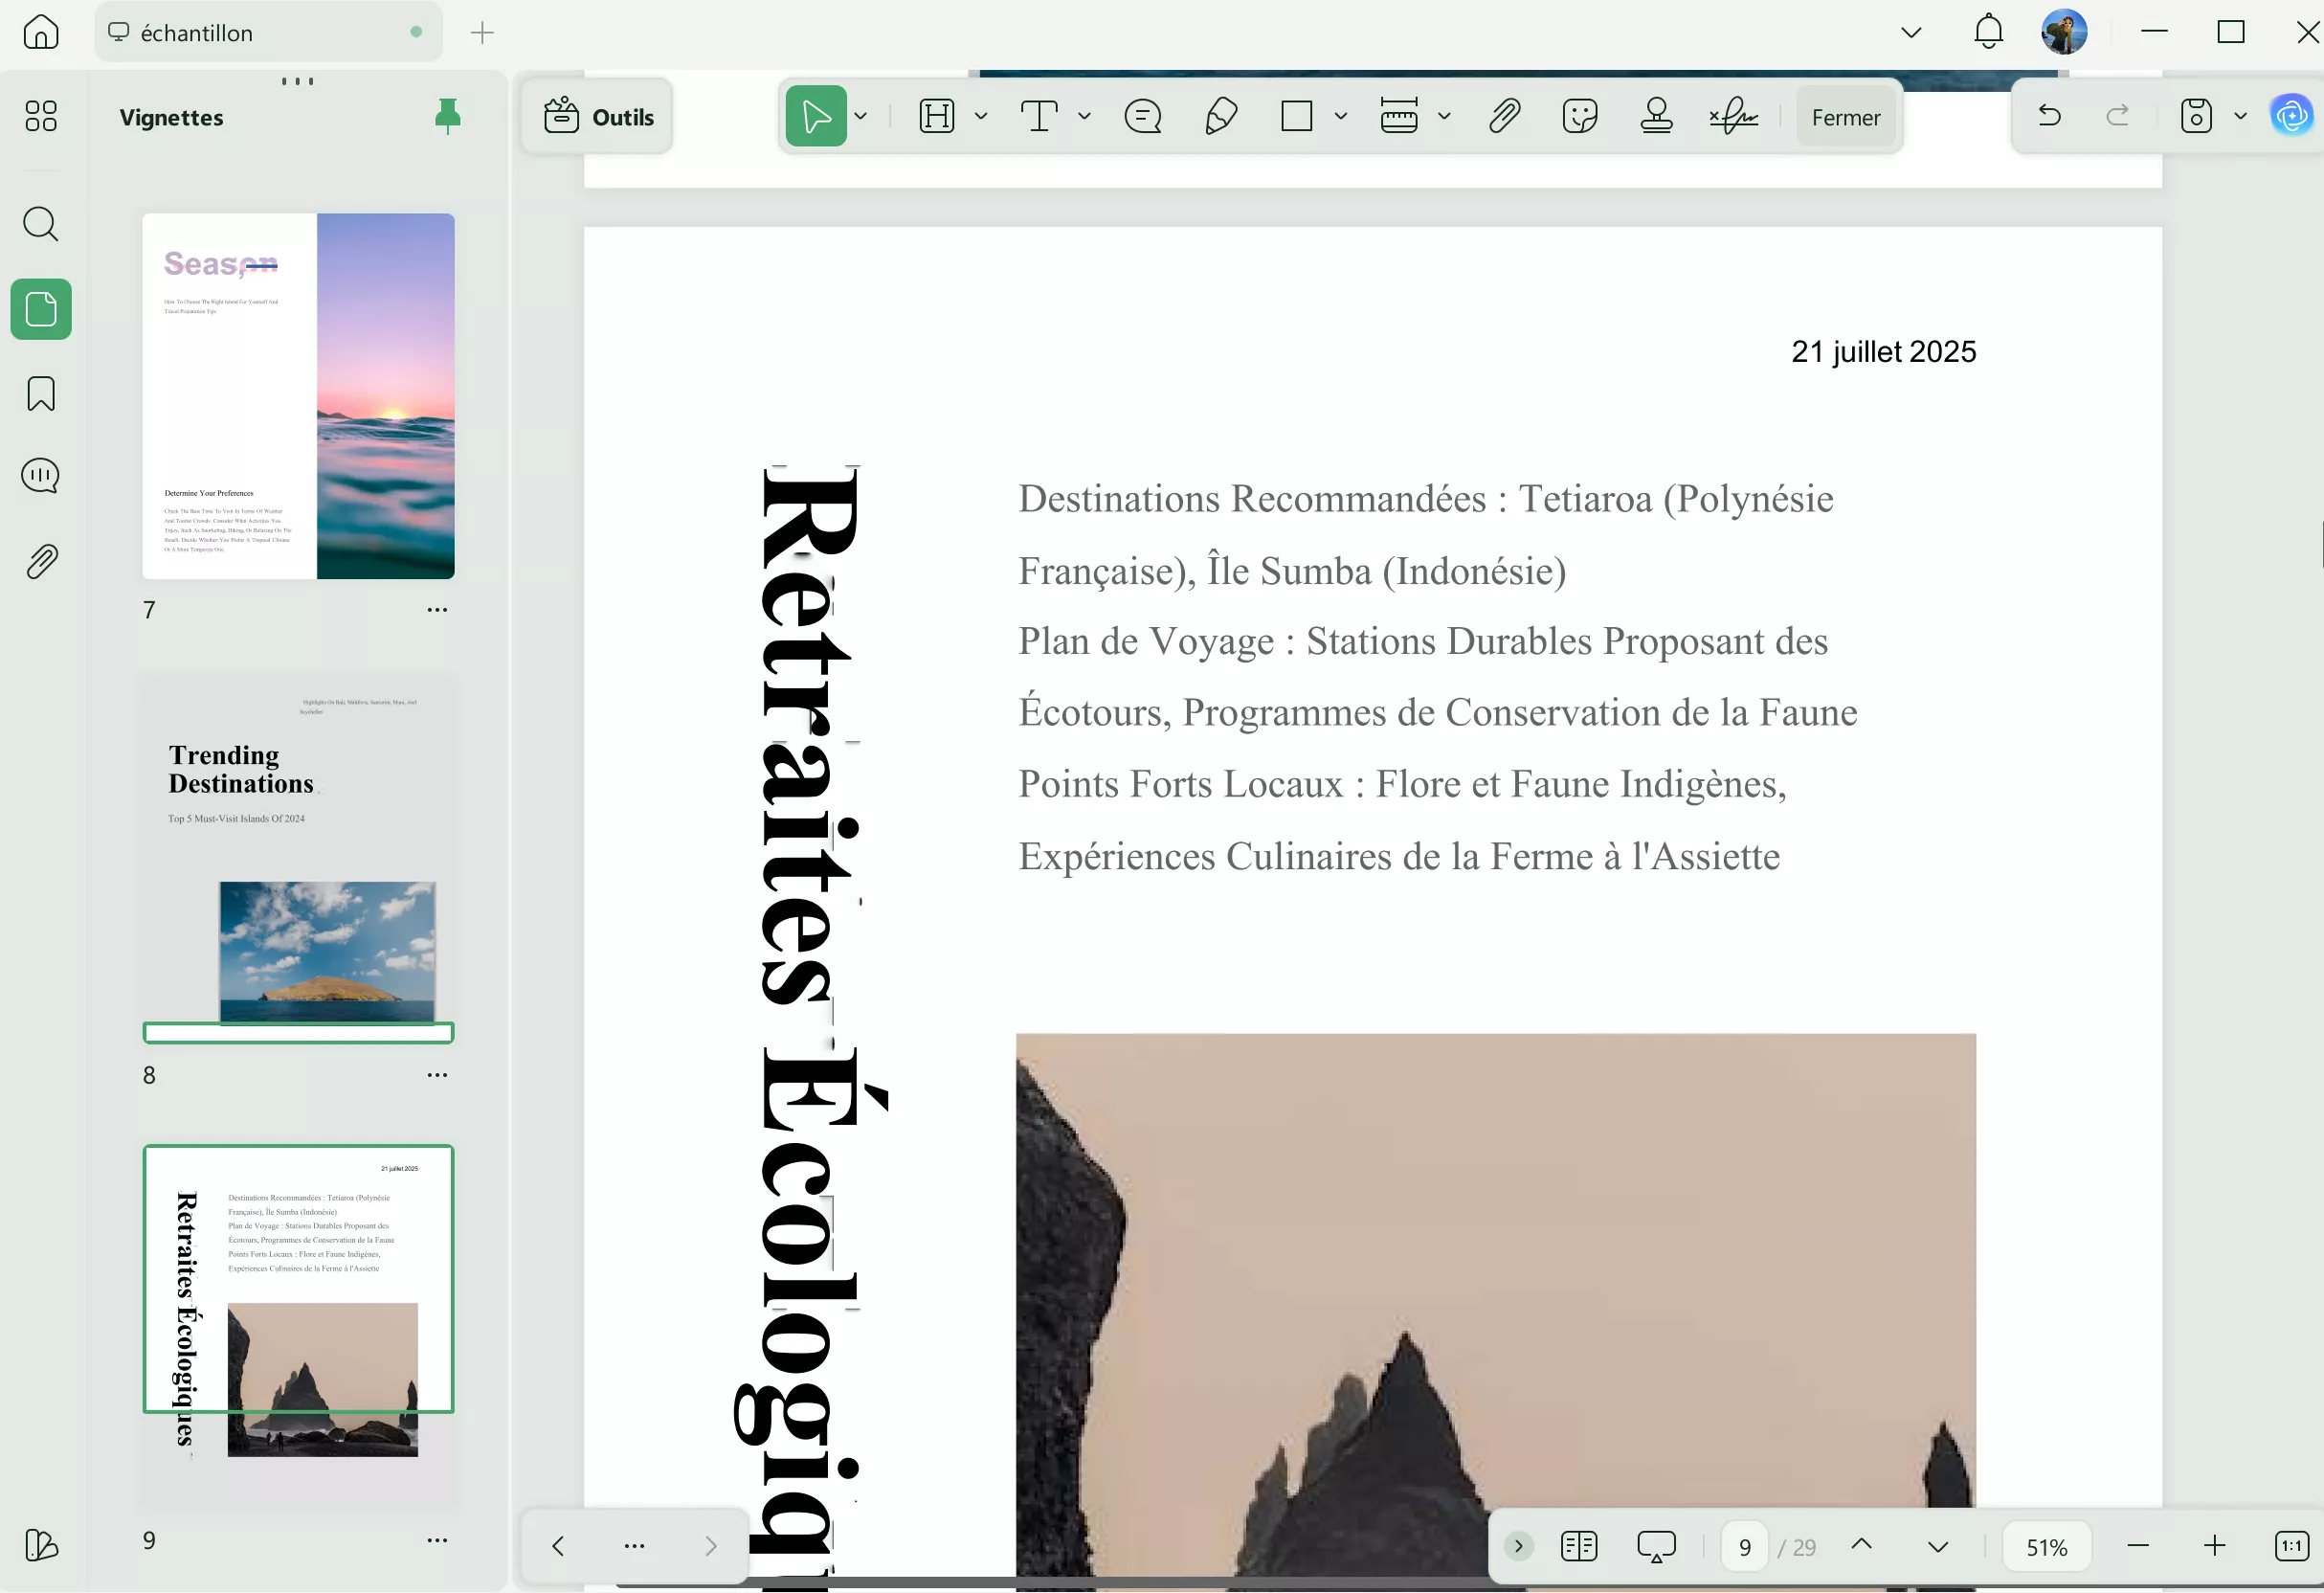Open the text tool dropdown arrow

click(1086, 115)
